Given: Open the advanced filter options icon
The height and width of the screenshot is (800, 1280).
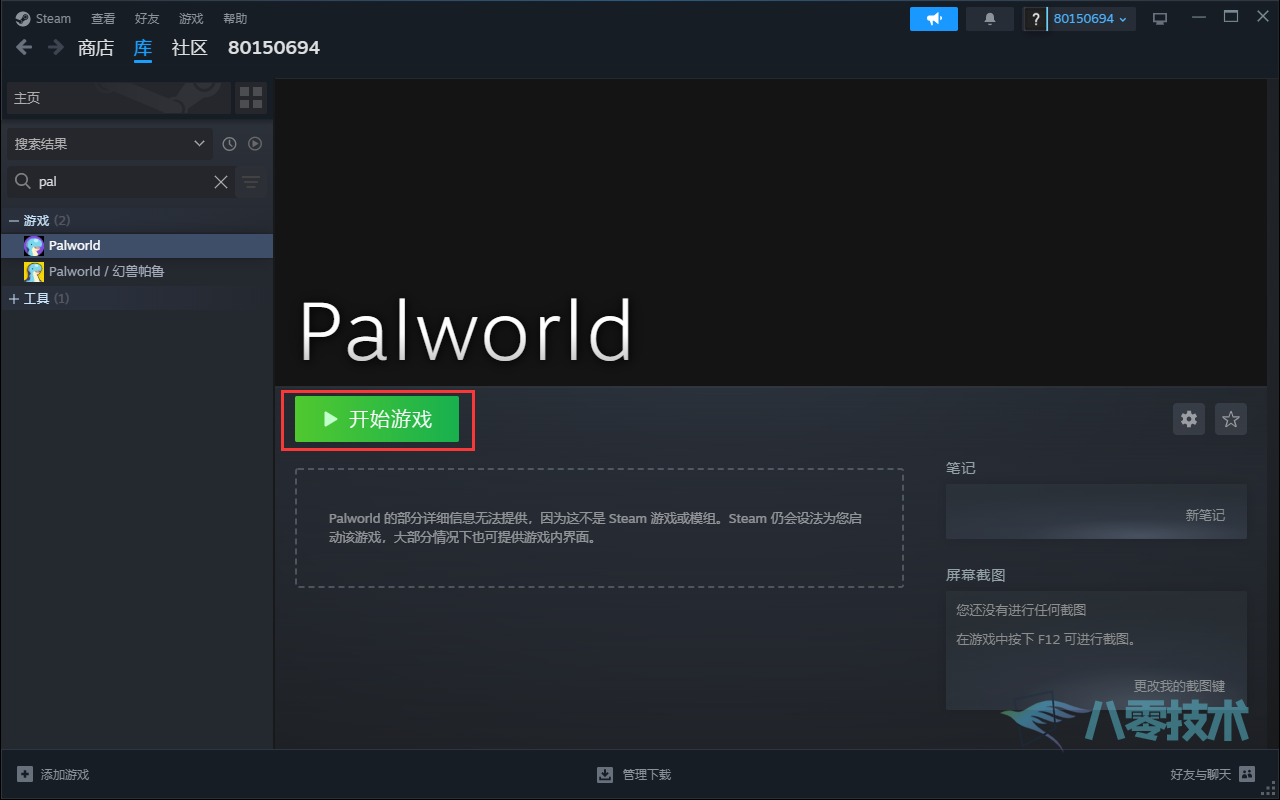Looking at the screenshot, I should (x=251, y=182).
